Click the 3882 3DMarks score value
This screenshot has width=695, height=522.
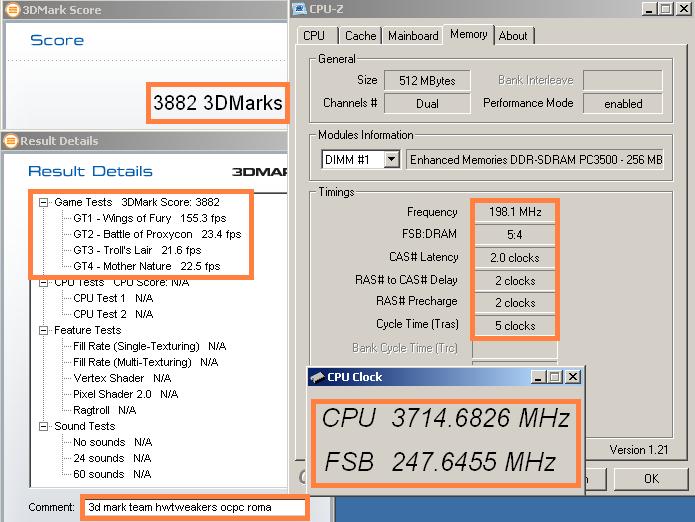(x=218, y=103)
